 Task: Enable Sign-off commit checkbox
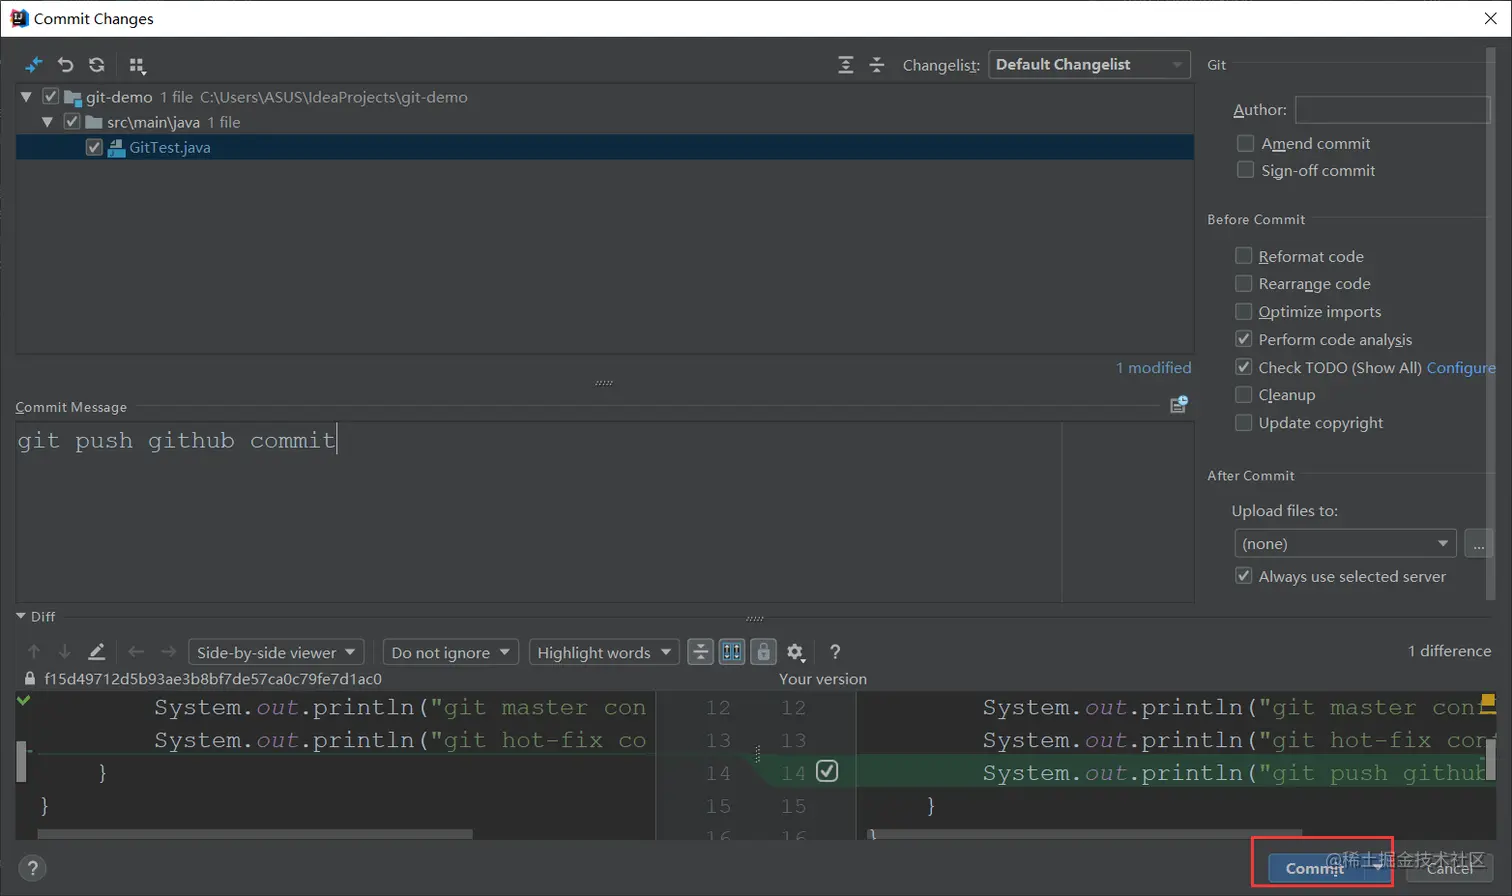coord(1245,170)
